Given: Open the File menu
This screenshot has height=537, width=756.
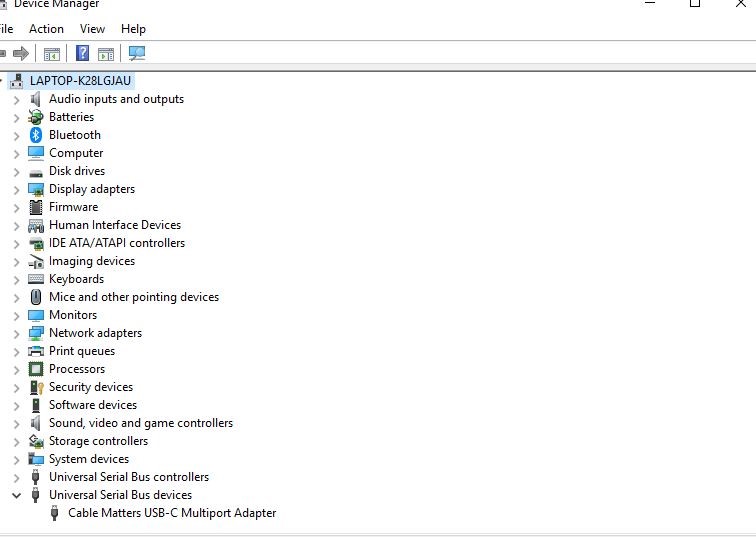Looking at the screenshot, I should [x=6, y=29].
